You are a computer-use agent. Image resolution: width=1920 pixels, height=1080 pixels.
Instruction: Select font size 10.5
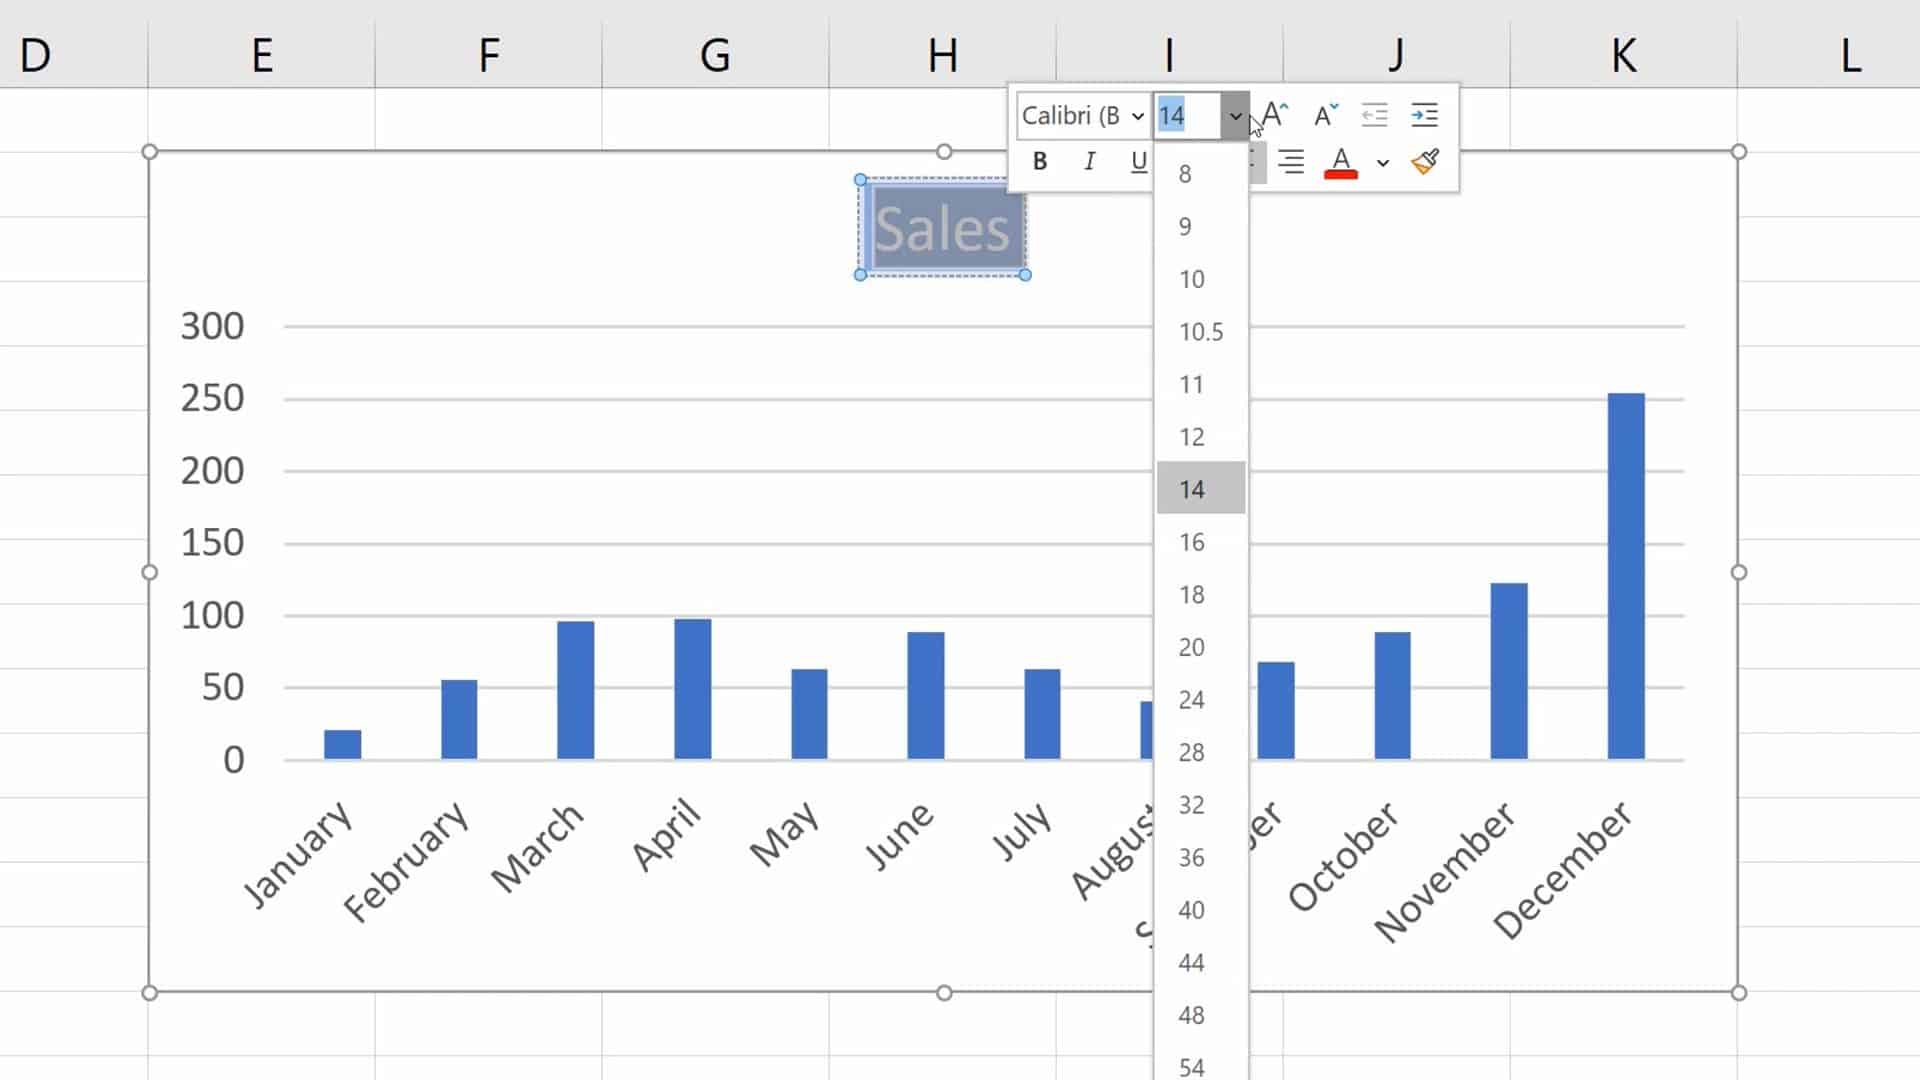click(x=1201, y=331)
